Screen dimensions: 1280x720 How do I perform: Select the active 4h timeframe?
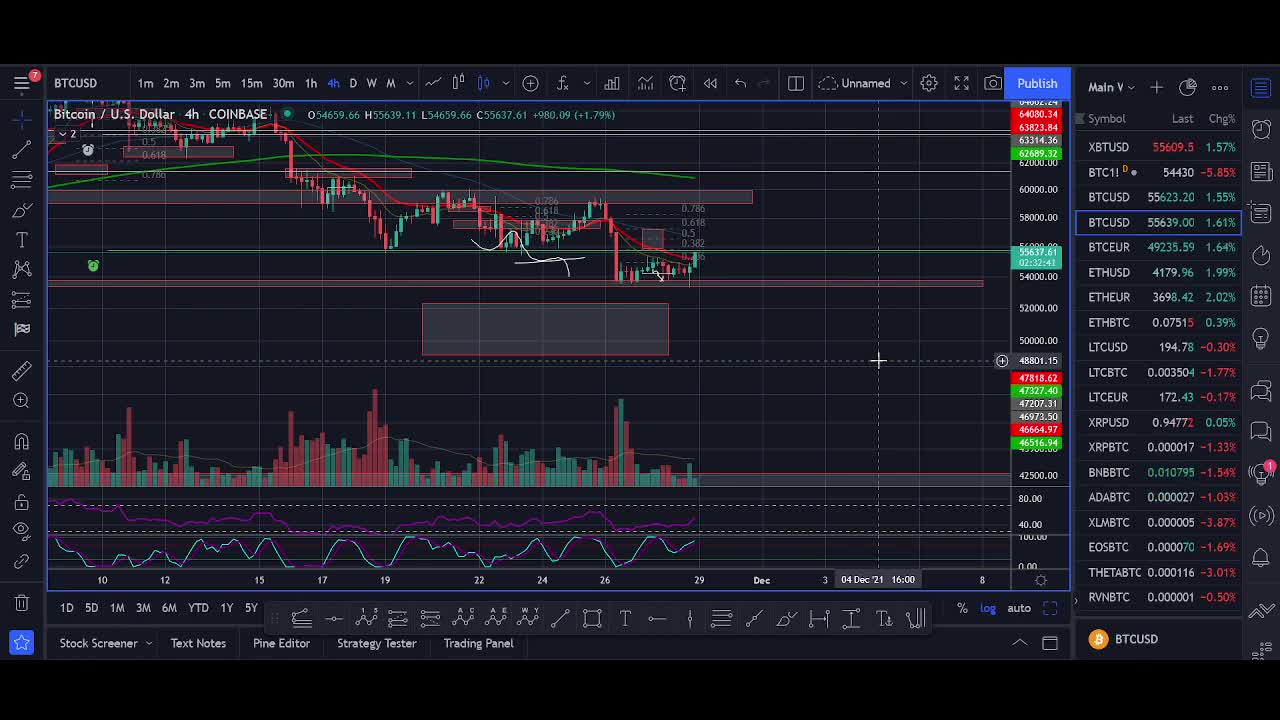click(x=333, y=83)
